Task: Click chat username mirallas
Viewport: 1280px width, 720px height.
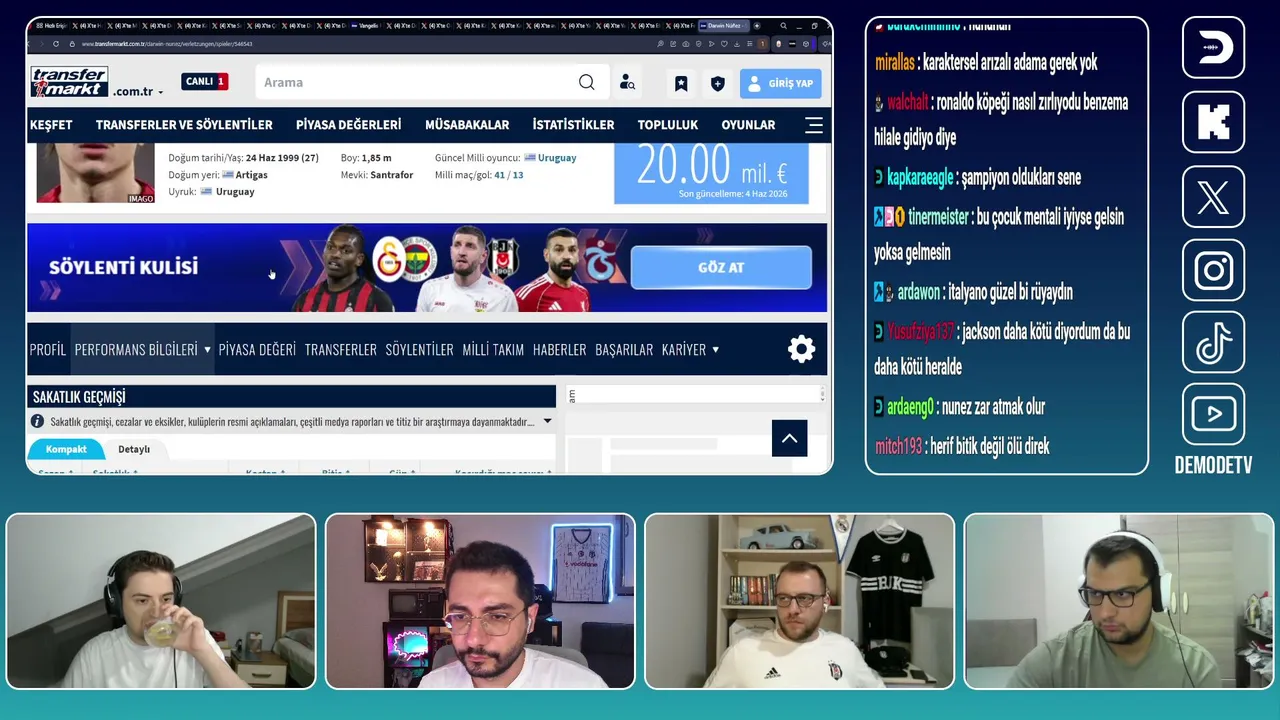Action: tap(895, 62)
